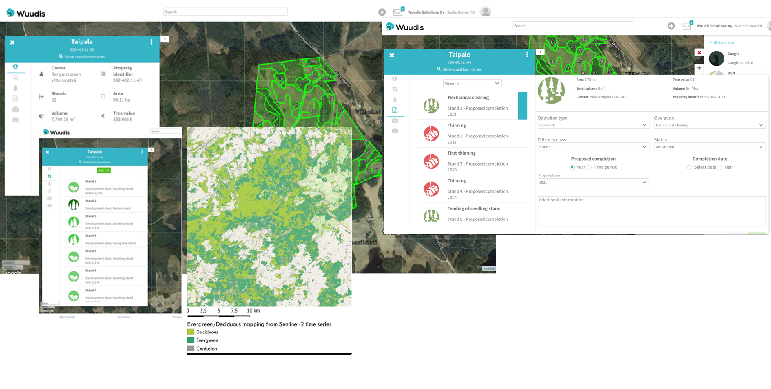
Task: Click the Mechanical clearing Stand 1 tree icon
Action: [x=431, y=106]
